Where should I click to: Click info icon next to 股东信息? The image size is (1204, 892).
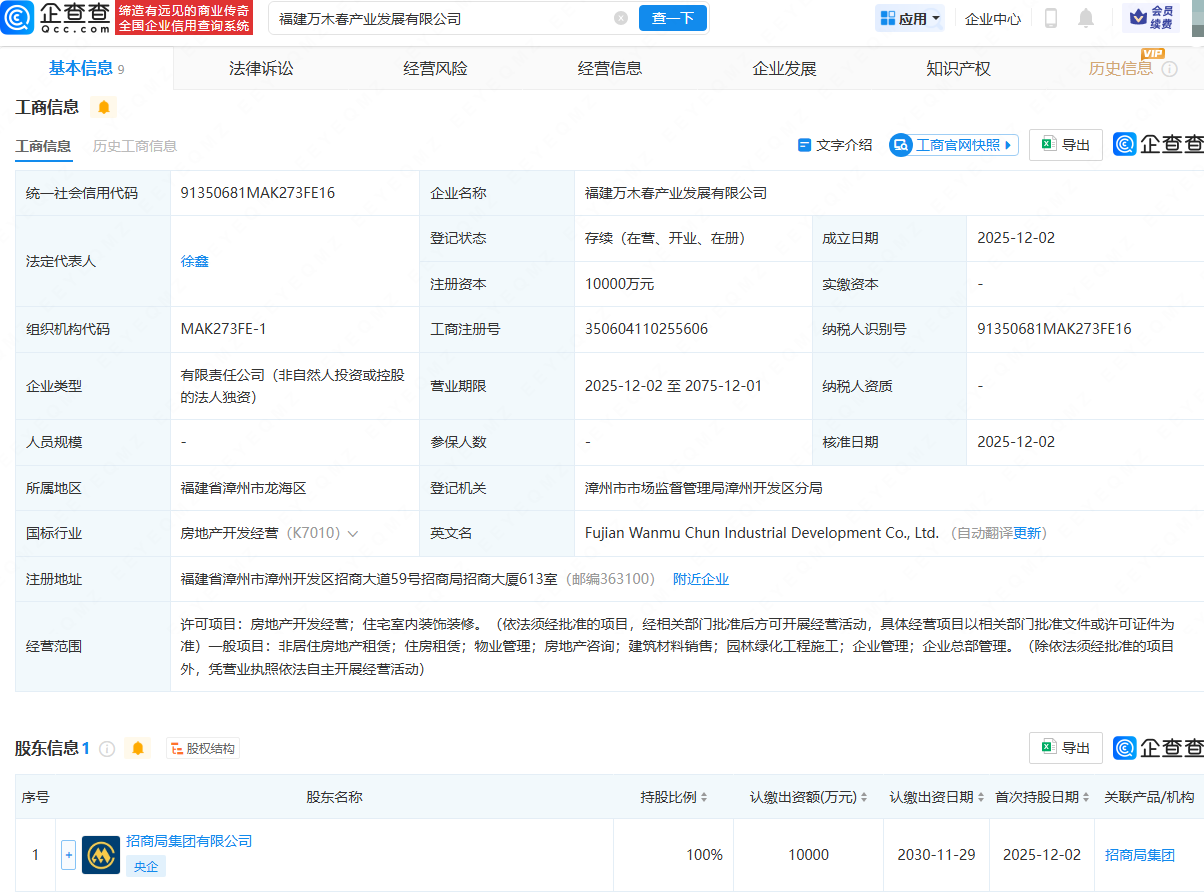tap(107, 748)
